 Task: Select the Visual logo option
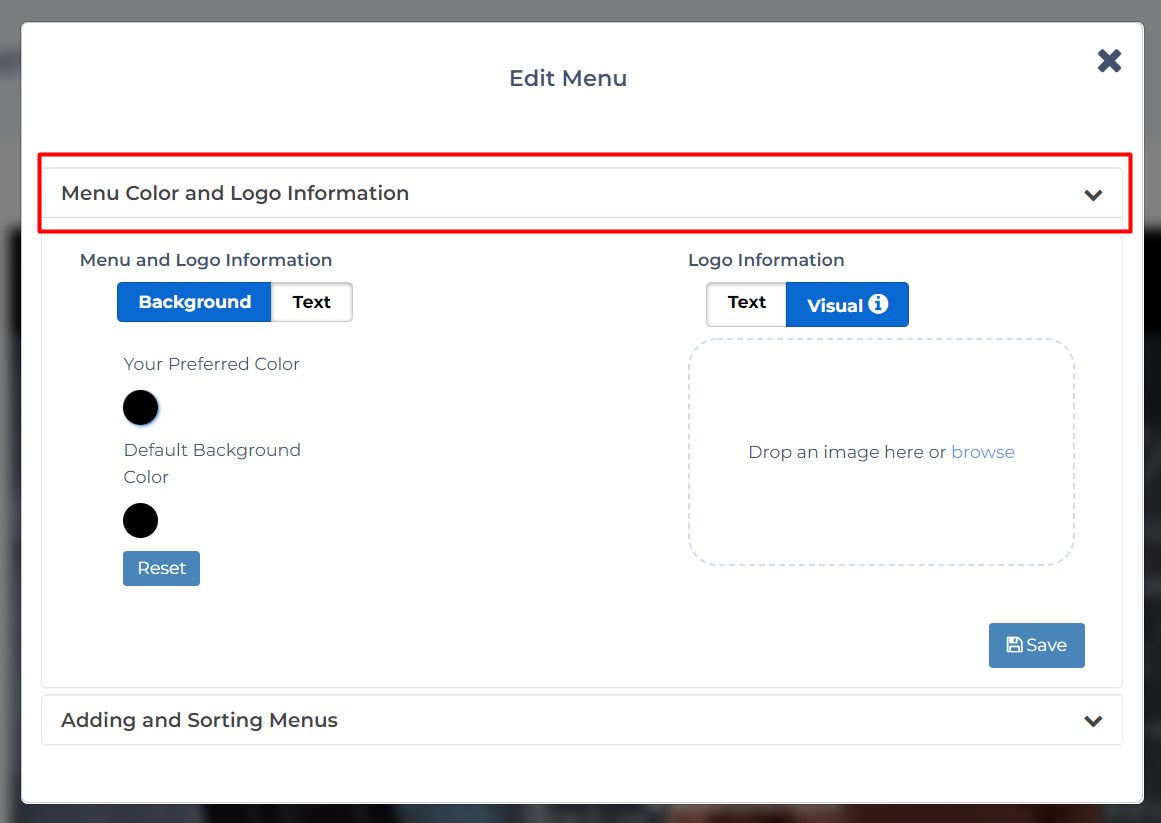pos(834,305)
